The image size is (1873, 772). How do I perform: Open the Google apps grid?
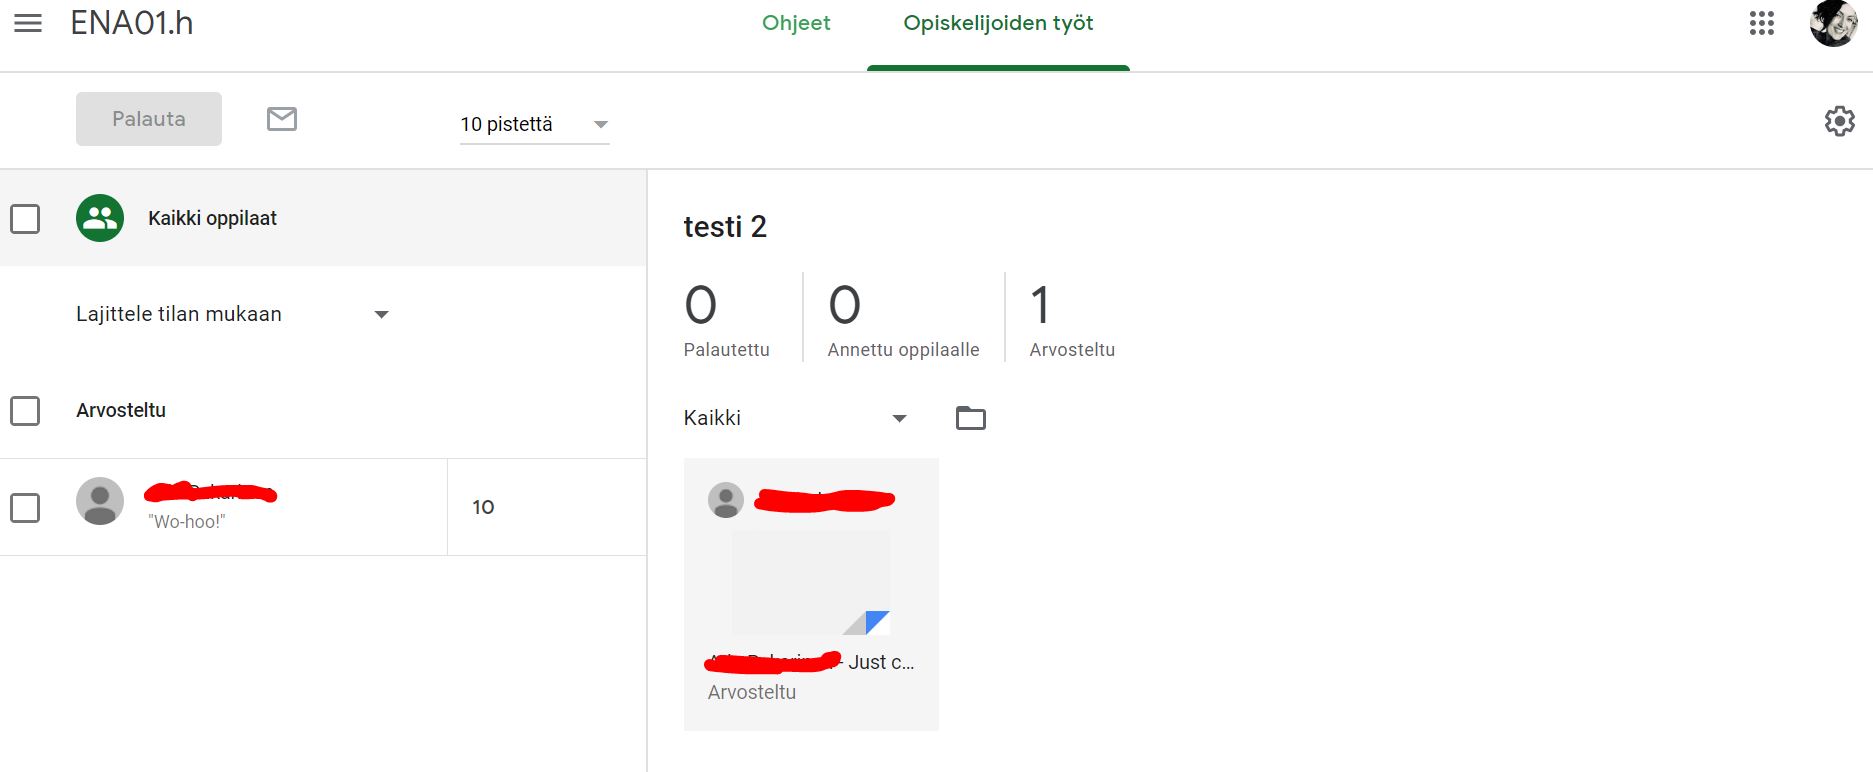point(1761,23)
